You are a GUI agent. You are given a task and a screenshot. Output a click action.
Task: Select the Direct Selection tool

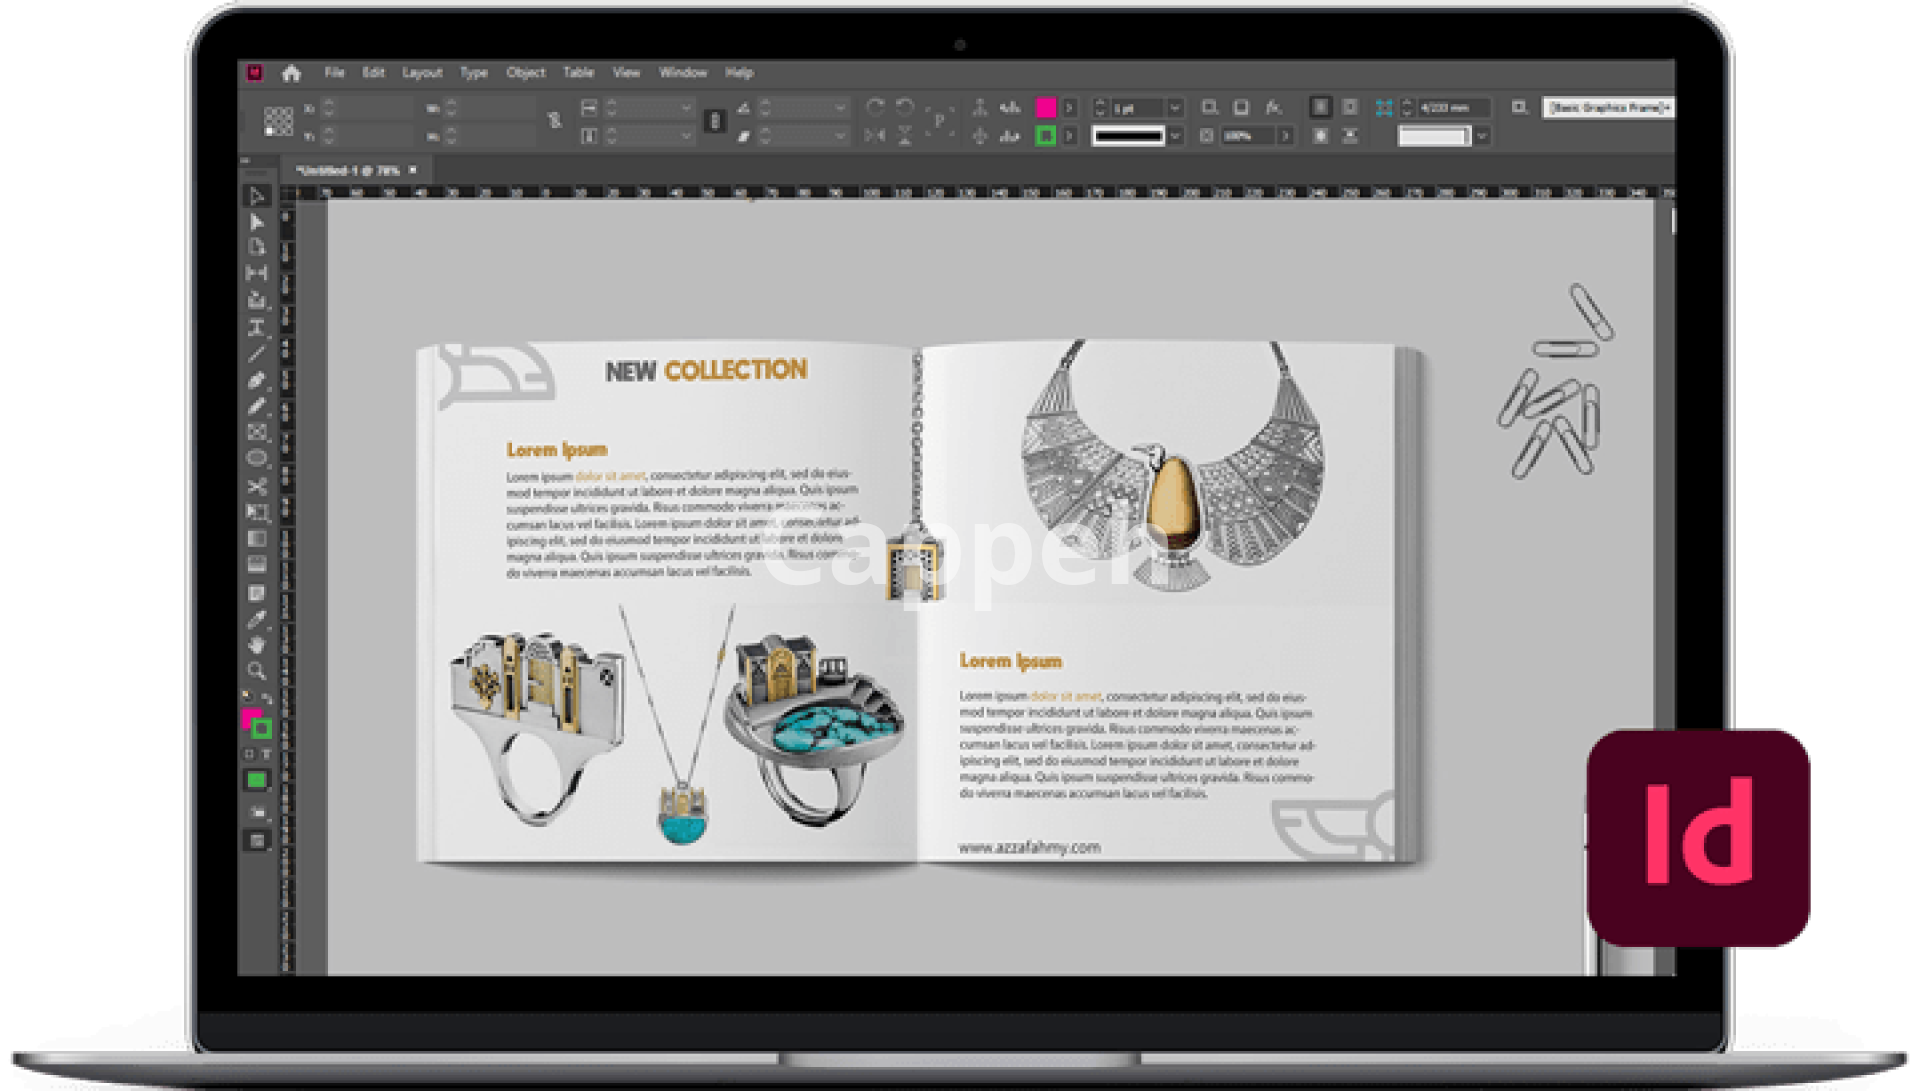(x=257, y=222)
